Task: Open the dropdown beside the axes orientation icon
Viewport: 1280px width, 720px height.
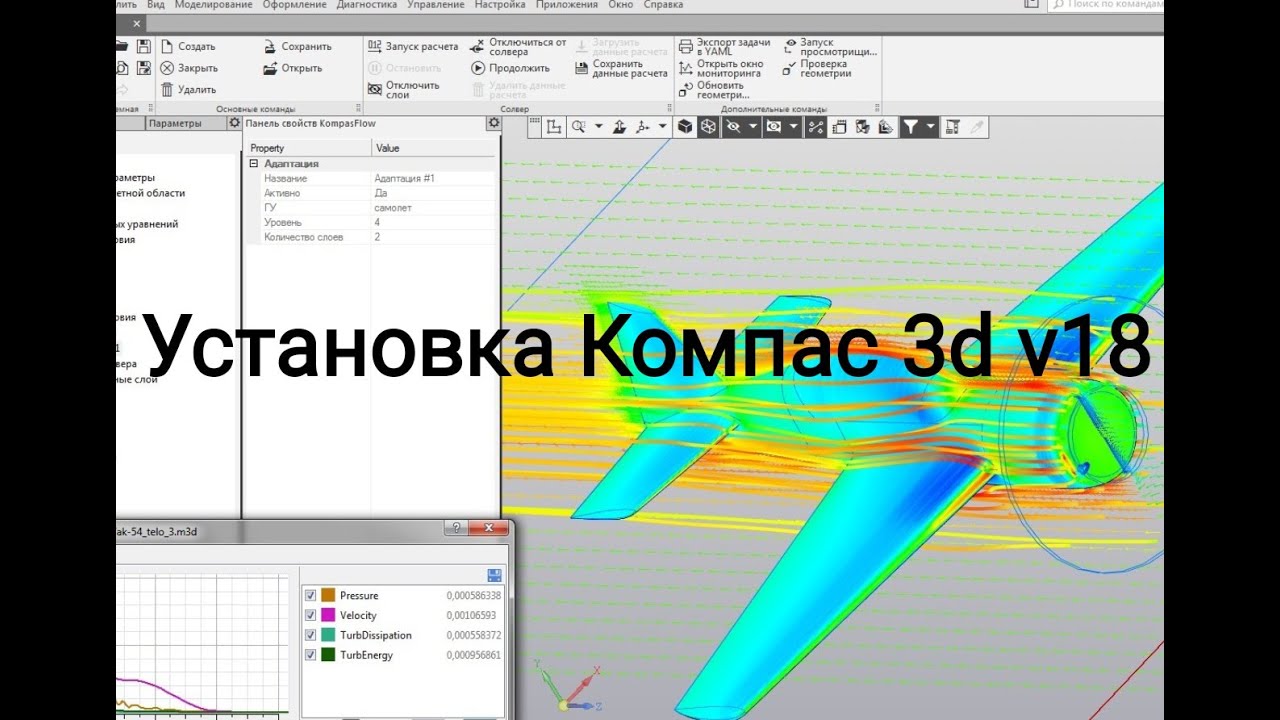Action: (663, 127)
